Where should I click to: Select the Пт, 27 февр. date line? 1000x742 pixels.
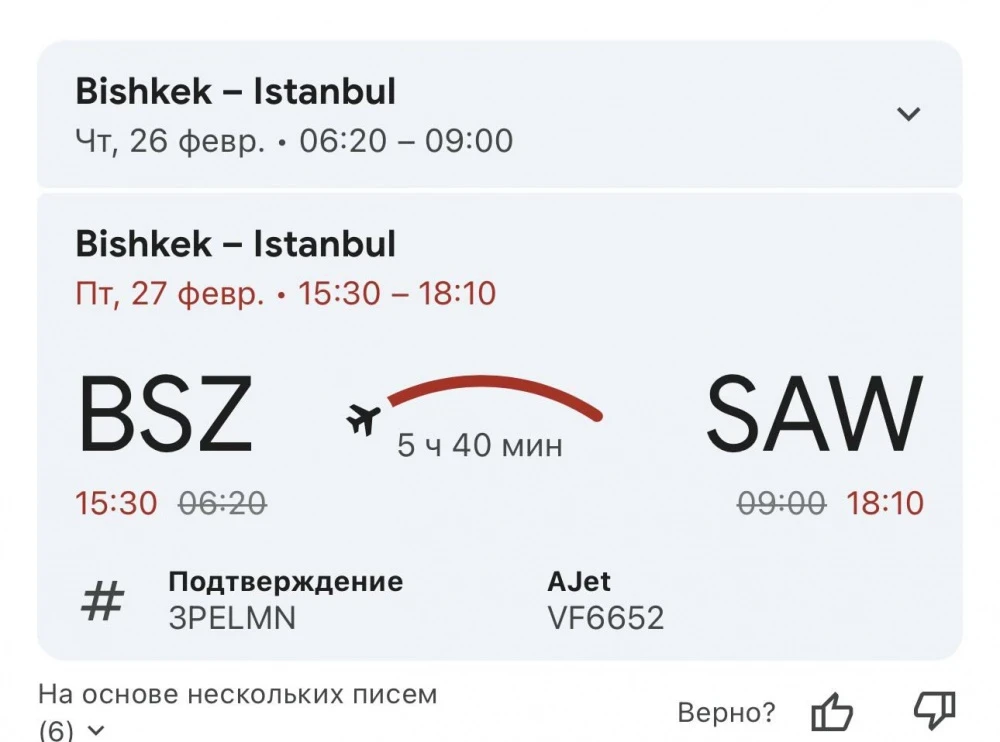(x=288, y=293)
